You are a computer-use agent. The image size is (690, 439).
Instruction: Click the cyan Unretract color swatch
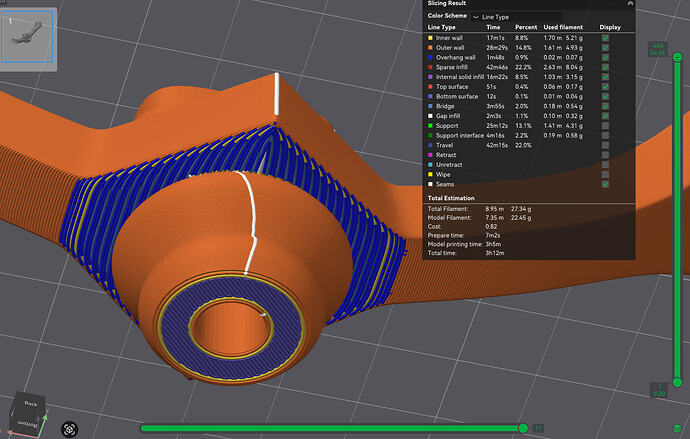[430, 165]
